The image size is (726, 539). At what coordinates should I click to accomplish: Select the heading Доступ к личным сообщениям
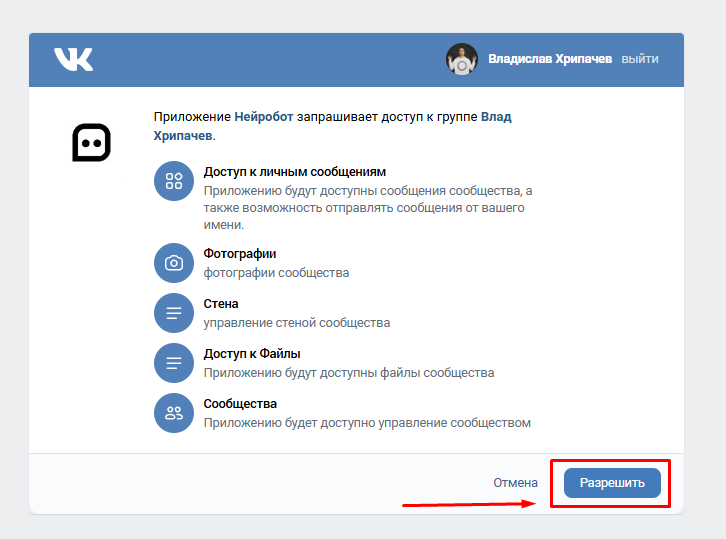tap(294, 172)
